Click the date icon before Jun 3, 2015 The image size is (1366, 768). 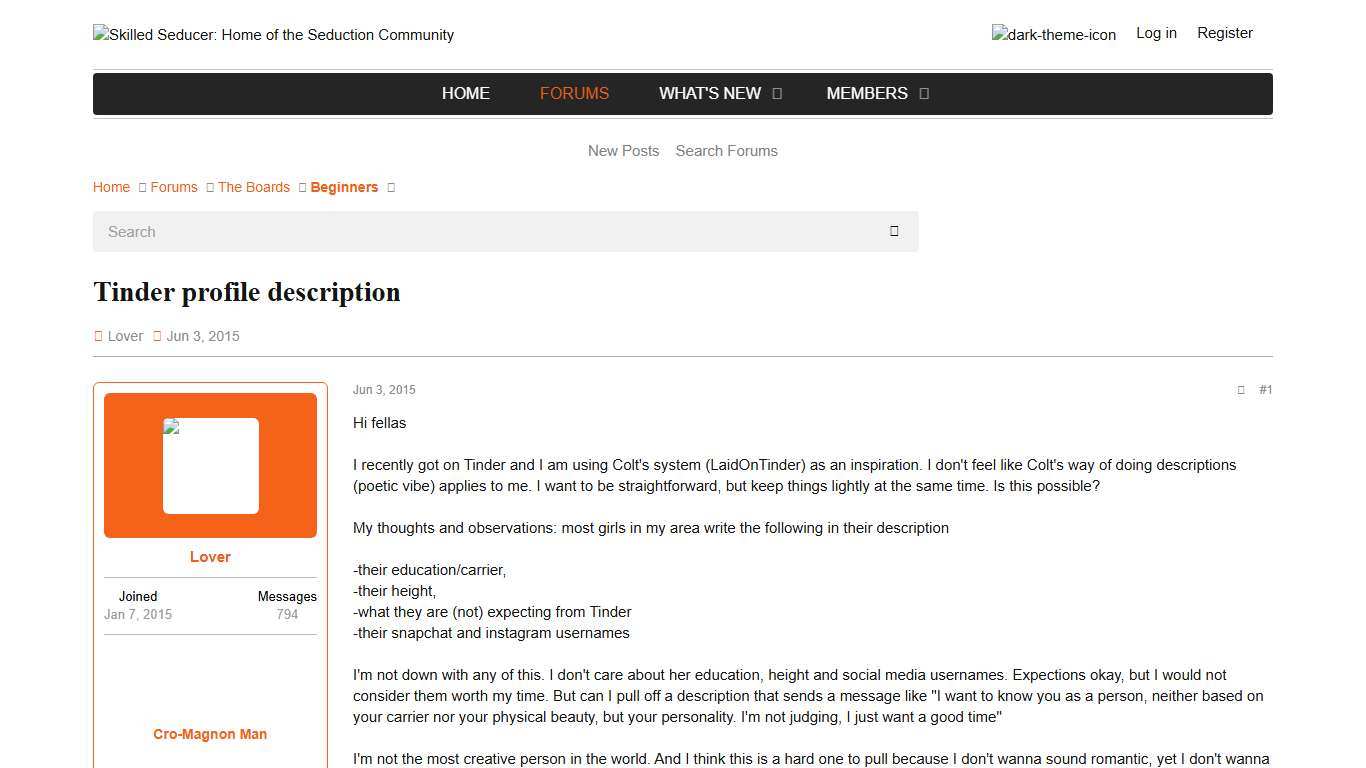click(x=157, y=336)
